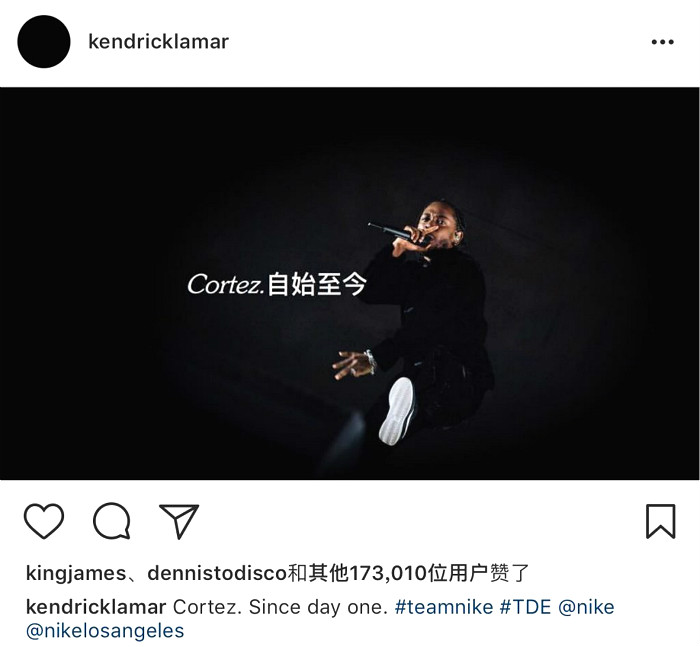
Task: Open the #teamnike hashtag
Action: [x=444, y=607]
